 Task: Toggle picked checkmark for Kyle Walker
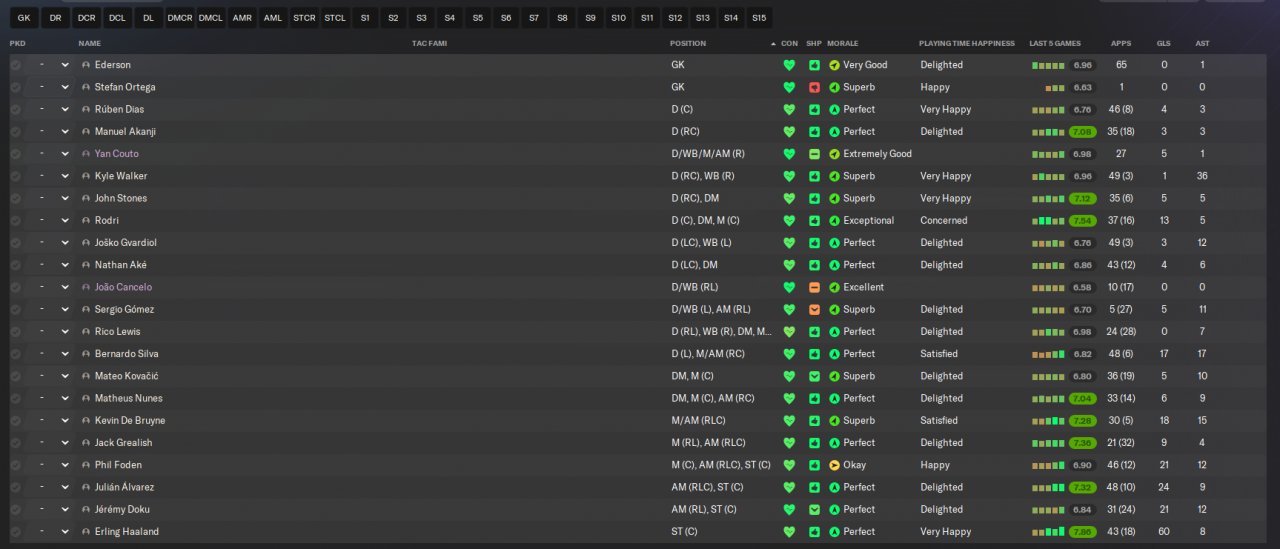[x=15, y=176]
